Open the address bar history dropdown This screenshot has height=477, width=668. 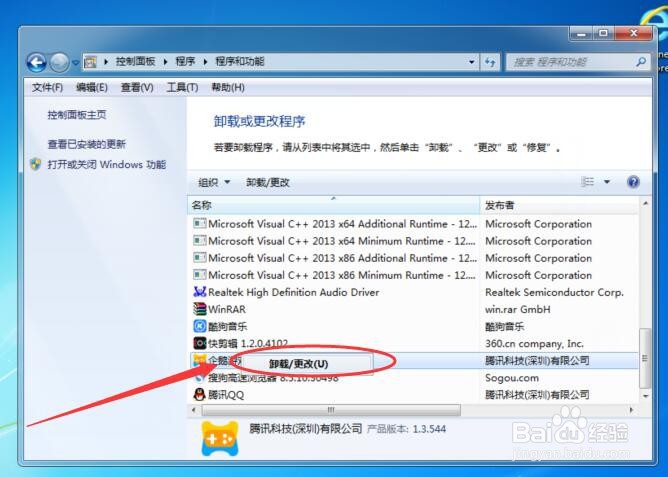(x=472, y=62)
